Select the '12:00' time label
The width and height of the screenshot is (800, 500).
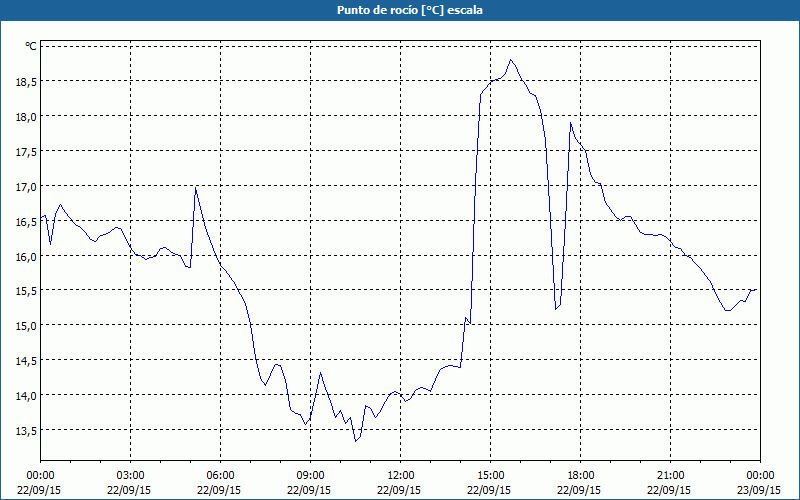click(401, 476)
